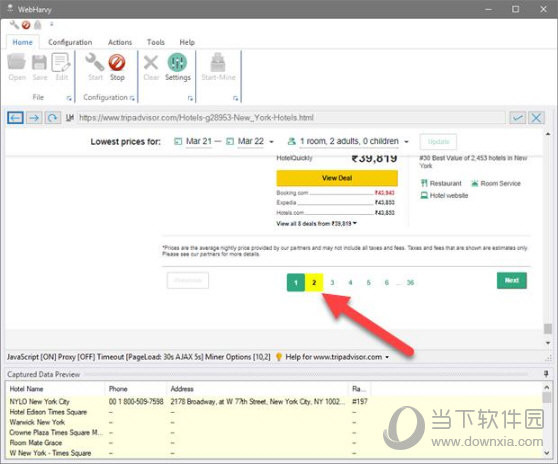Click the Phone column header

pos(136,389)
